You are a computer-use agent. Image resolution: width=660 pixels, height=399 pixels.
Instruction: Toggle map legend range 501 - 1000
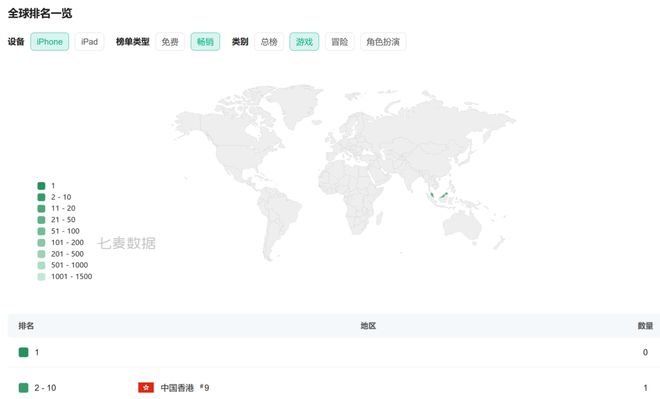[x=63, y=265]
